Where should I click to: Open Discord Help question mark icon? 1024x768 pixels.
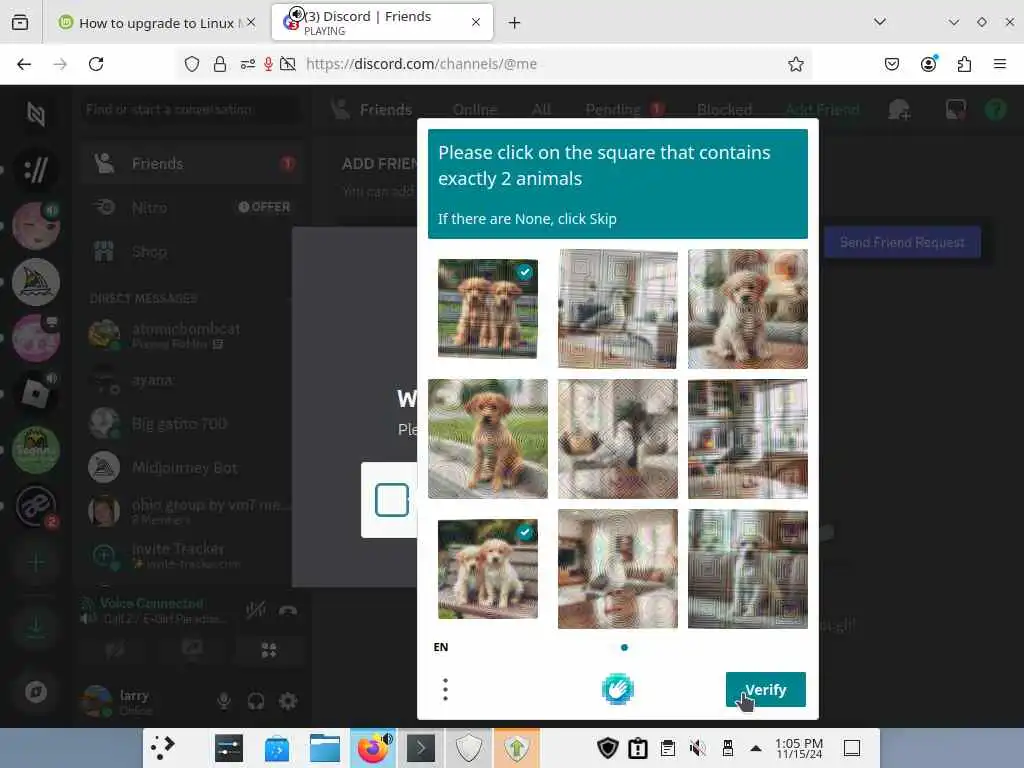coord(995,110)
